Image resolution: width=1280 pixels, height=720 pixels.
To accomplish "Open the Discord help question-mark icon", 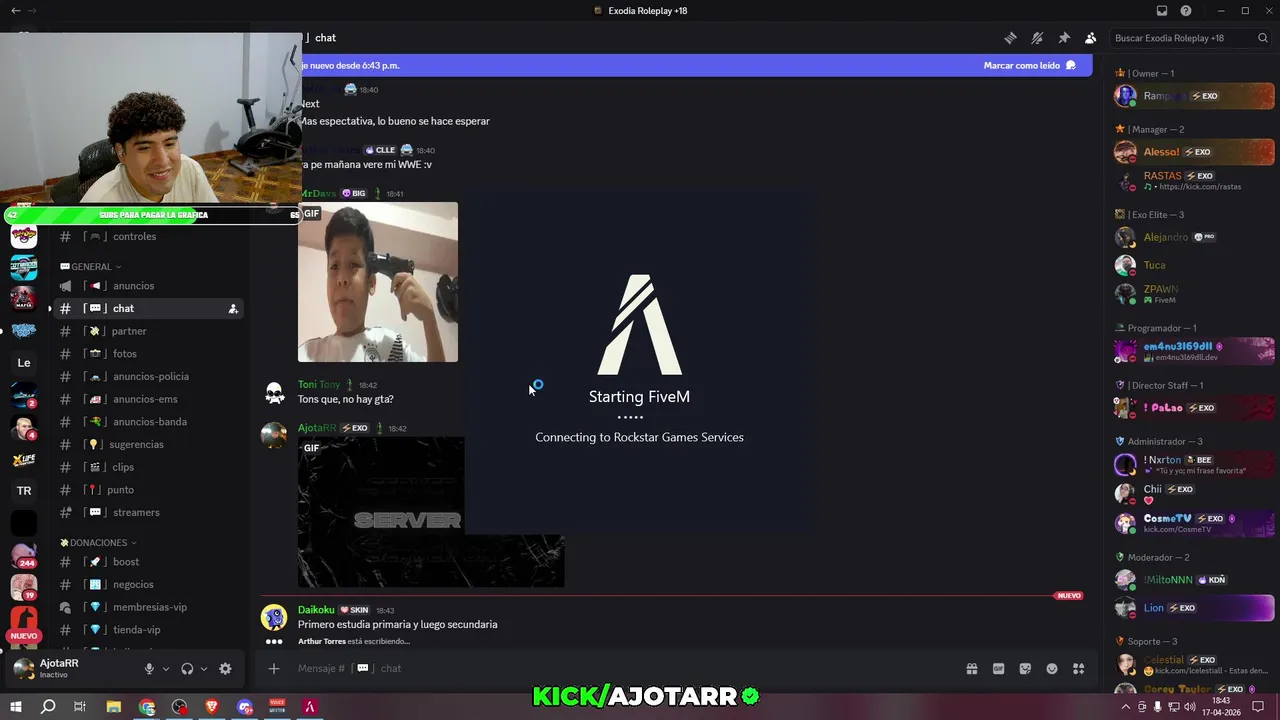I will [1186, 11].
